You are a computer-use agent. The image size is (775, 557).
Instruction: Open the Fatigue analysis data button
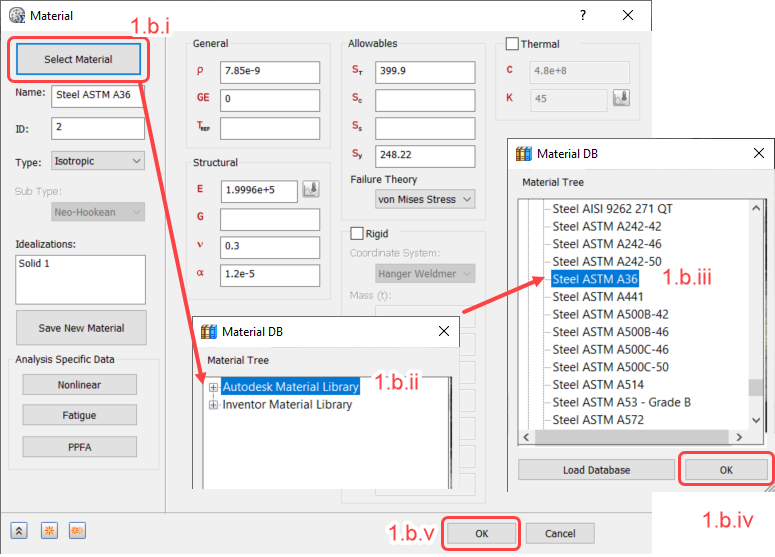coord(80,415)
